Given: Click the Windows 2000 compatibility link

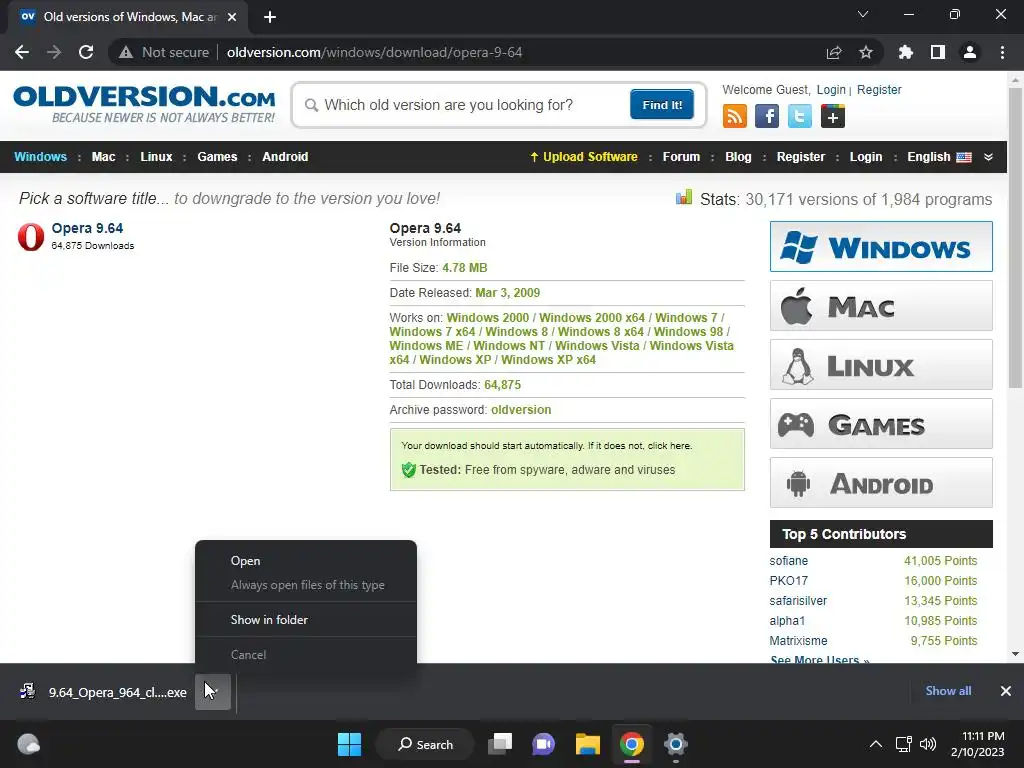Looking at the screenshot, I should (x=487, y=317).
